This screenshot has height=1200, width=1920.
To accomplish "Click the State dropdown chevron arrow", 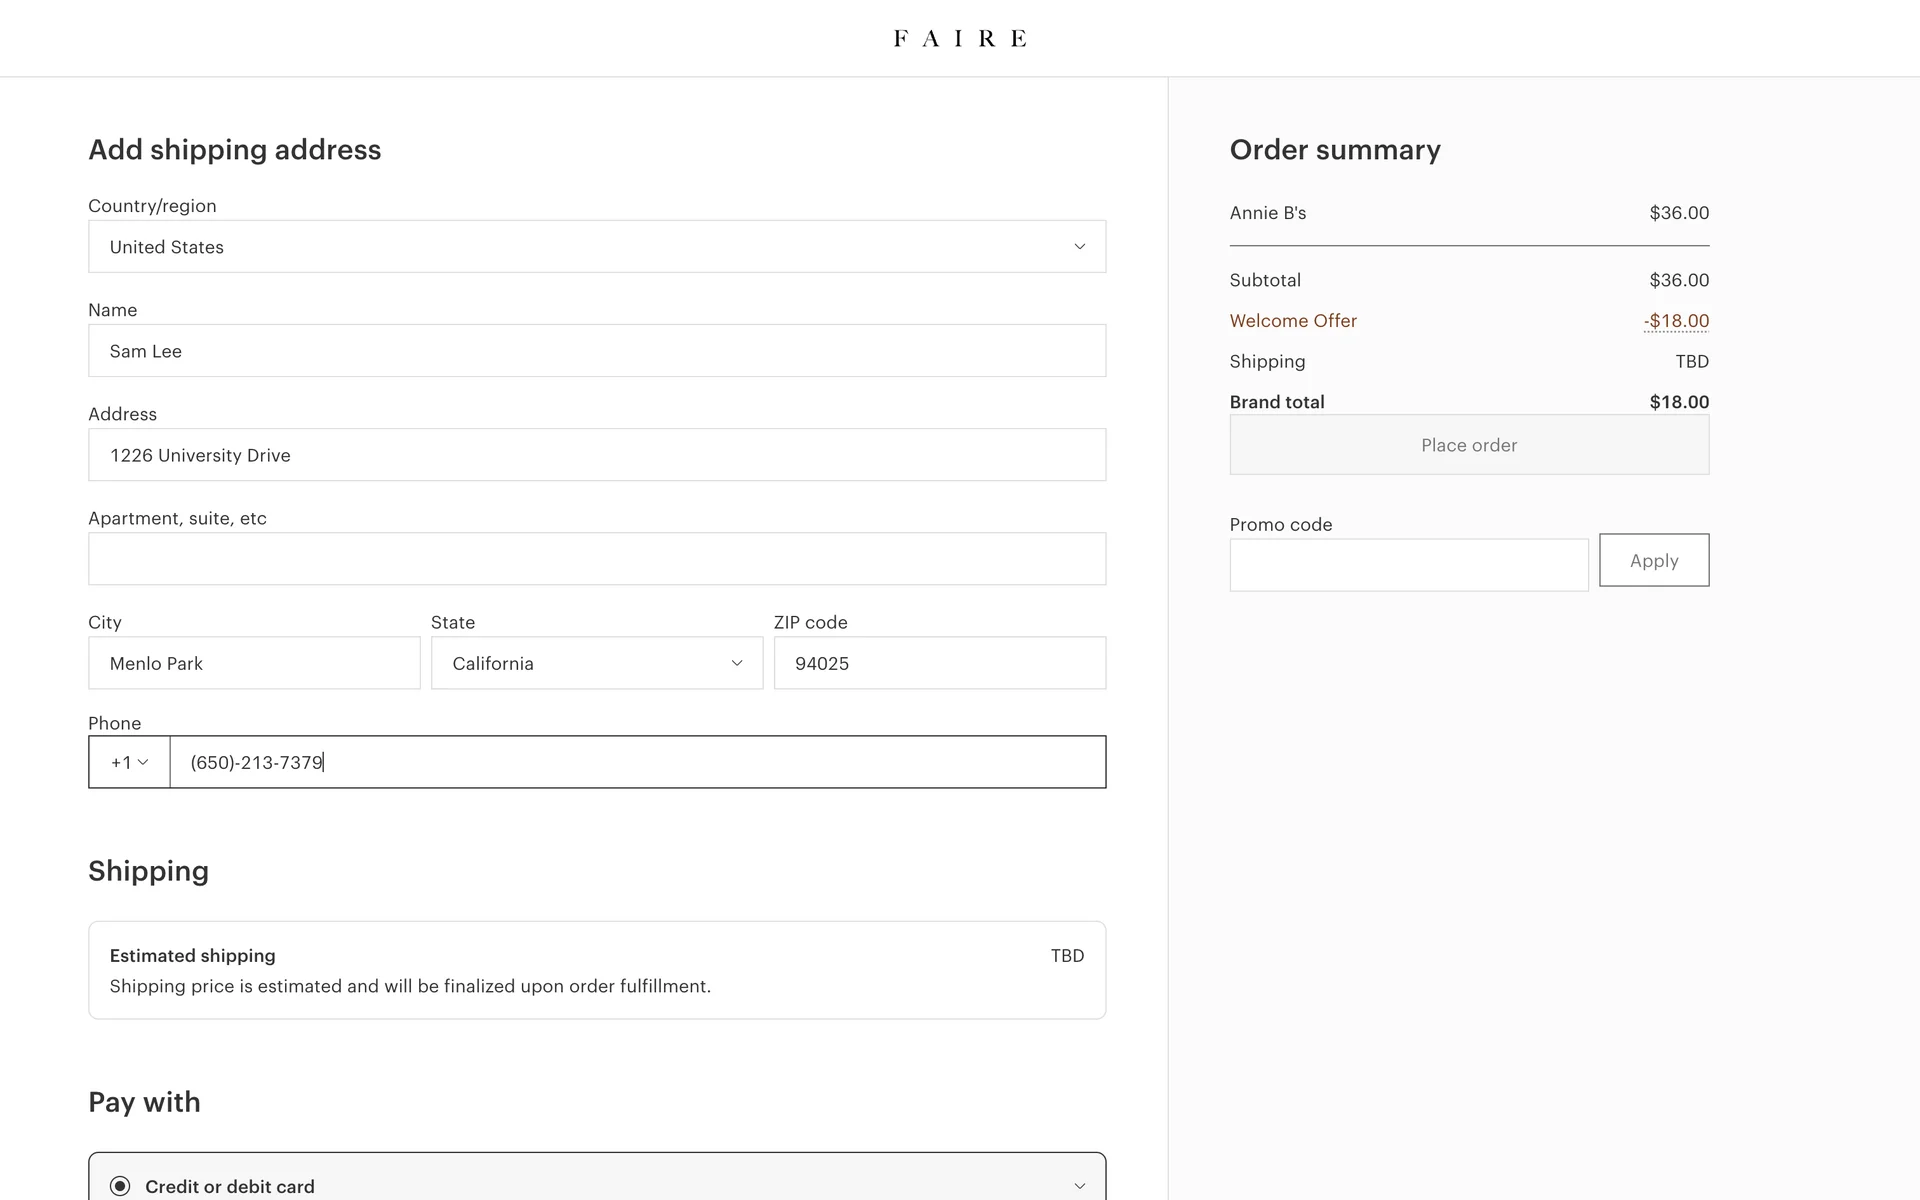I will [737, 663].
